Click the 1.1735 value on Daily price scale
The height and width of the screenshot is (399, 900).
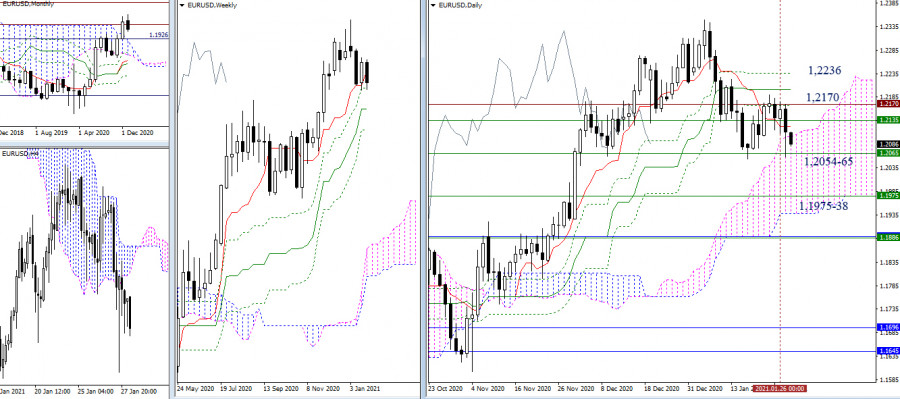tap(889, 309)
